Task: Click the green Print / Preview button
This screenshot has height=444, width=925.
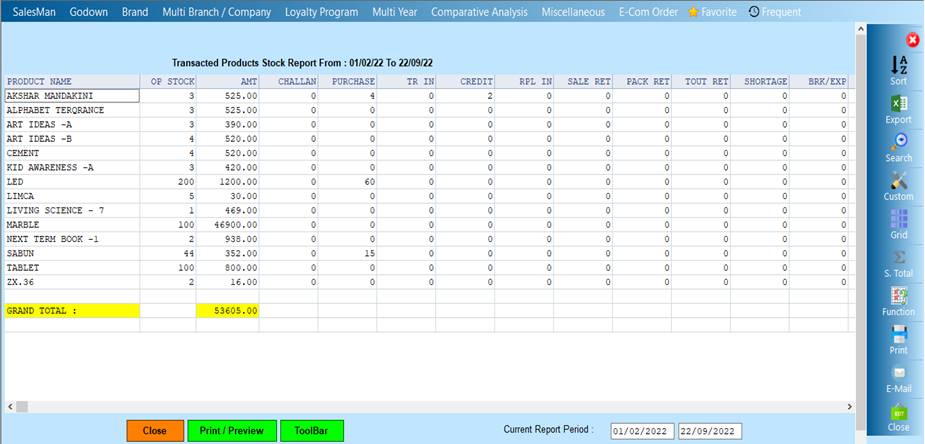Action: tap(231, 430)
